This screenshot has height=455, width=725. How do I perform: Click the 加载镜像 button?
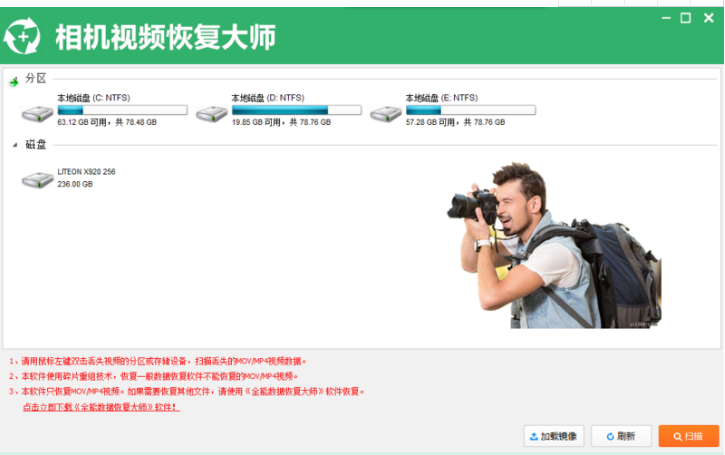tap(553, 436)
